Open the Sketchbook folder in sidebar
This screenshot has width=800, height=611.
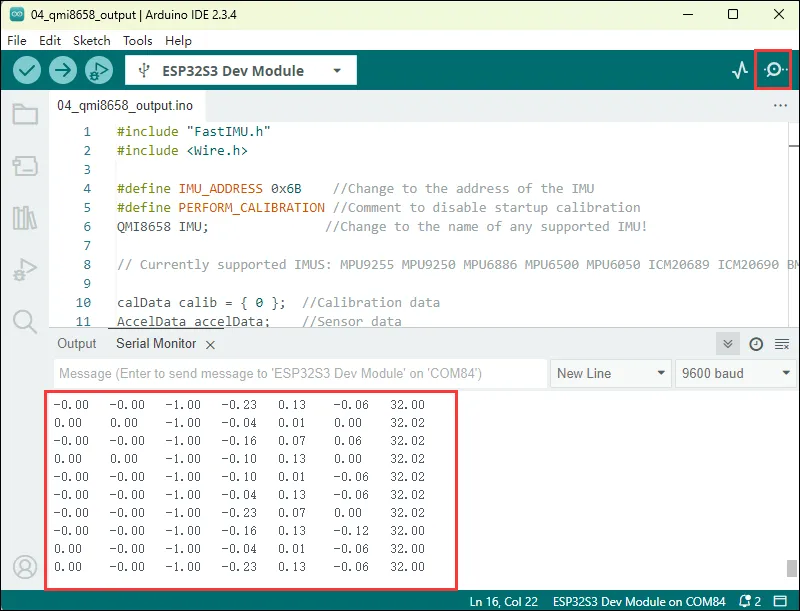25,114
